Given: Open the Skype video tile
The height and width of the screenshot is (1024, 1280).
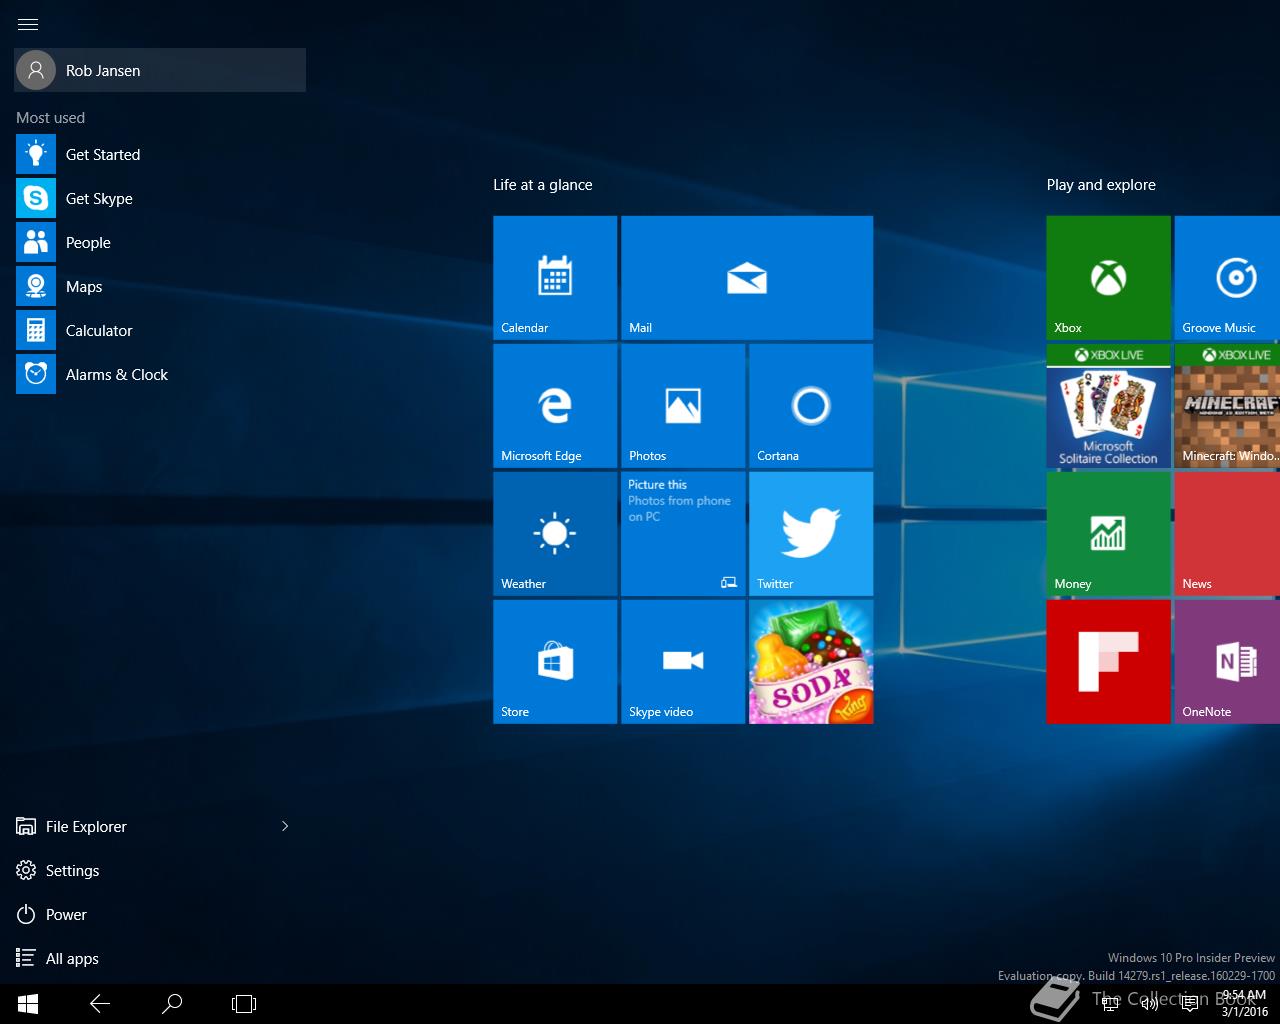Looking at the screenshot, I should [x=683, y=662].
